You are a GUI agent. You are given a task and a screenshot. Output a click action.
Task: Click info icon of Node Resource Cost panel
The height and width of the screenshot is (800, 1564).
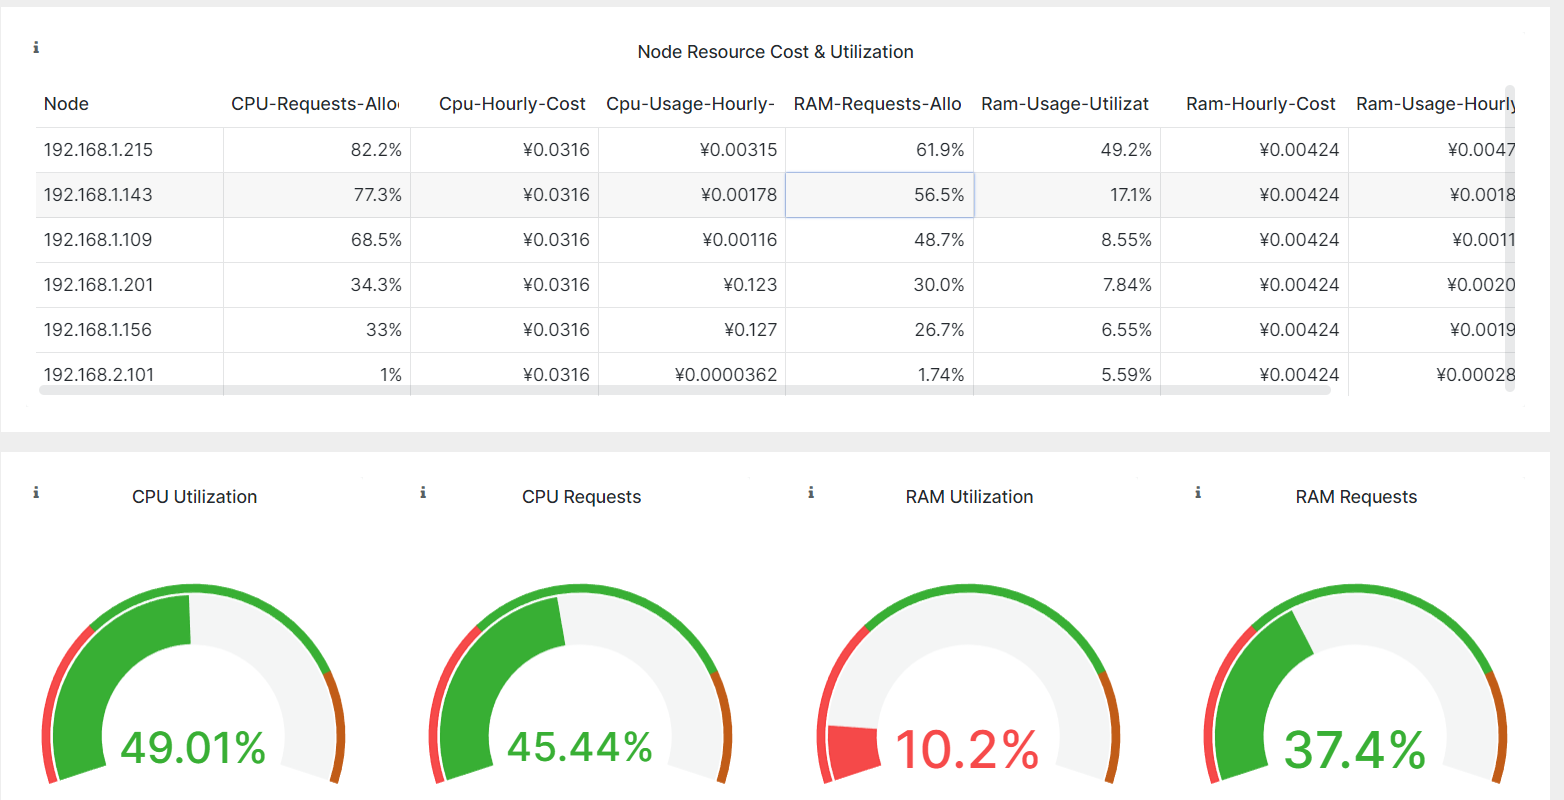coord(36,47)
